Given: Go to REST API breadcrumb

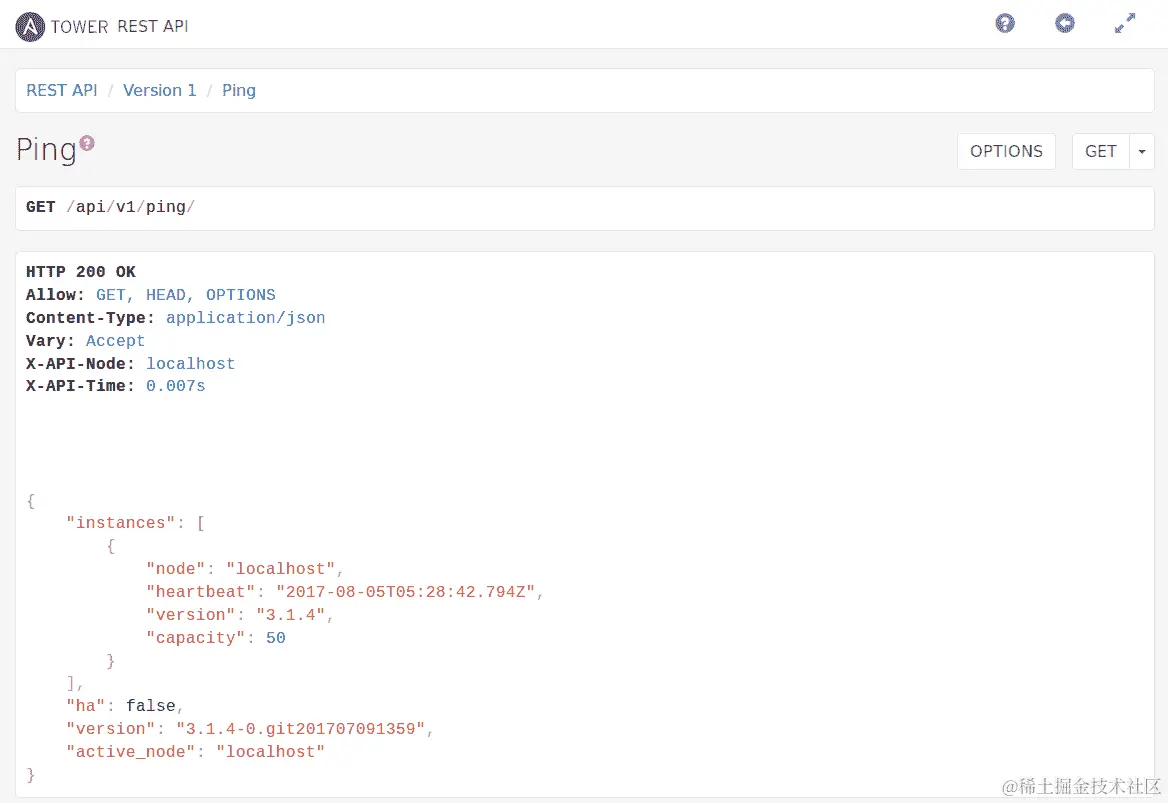Looking at the screenshot, I should coord(62,91).
